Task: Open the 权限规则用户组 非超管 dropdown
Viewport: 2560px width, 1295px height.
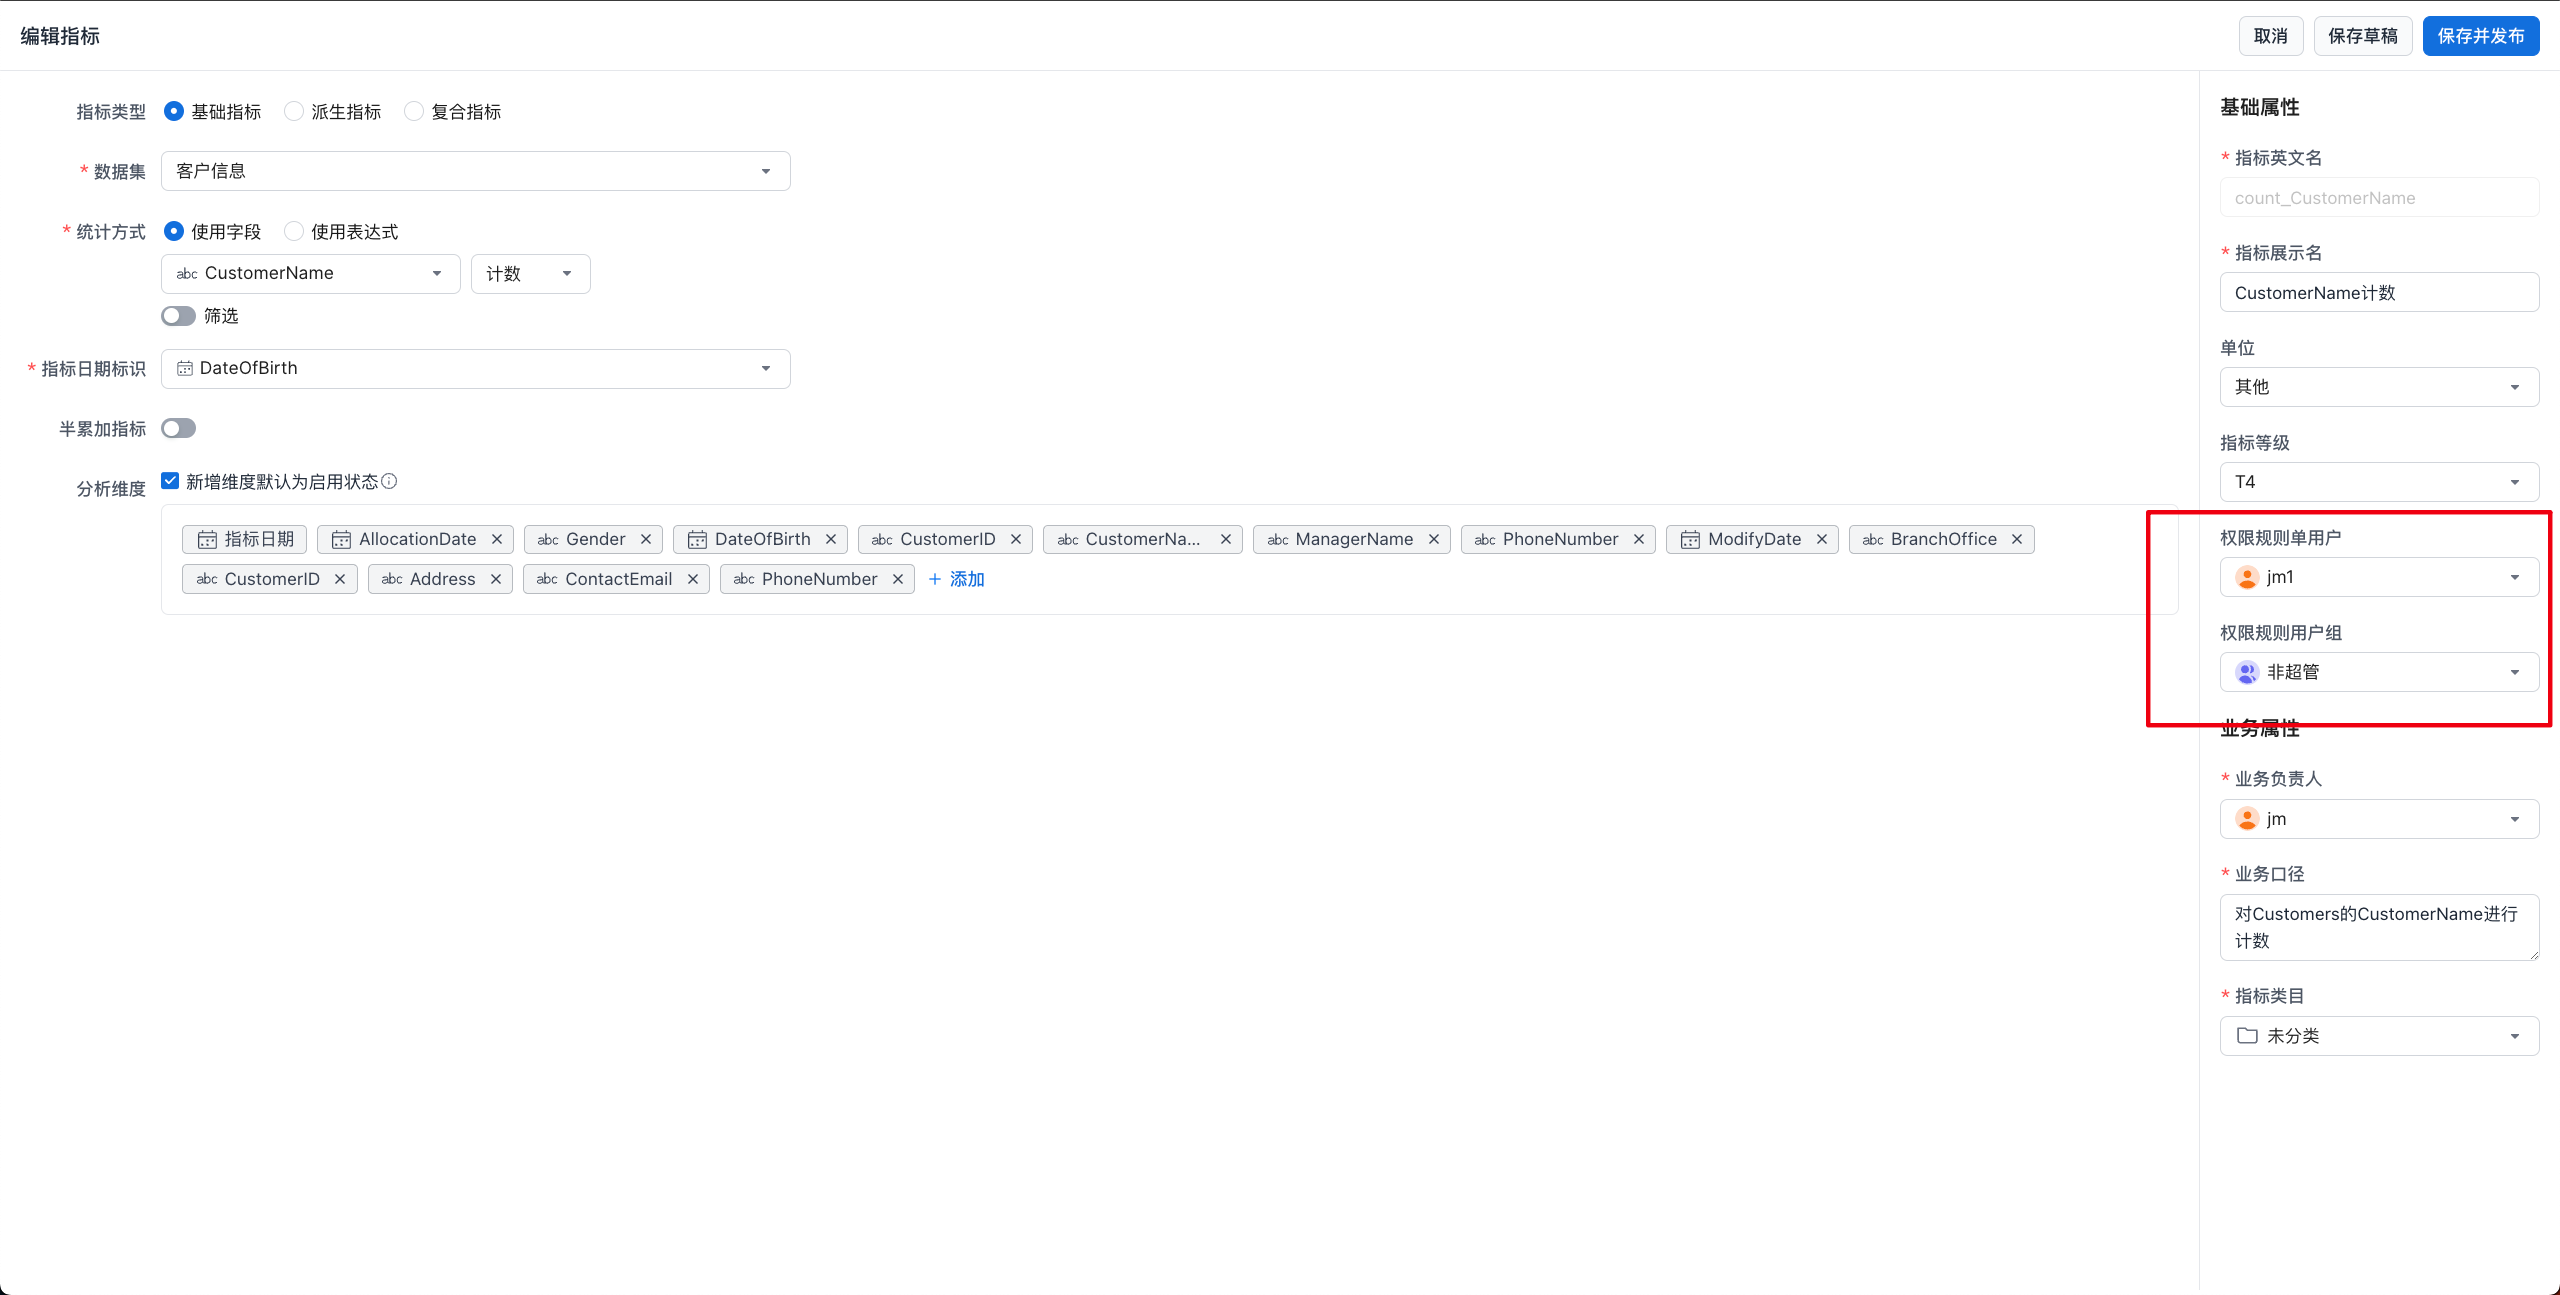Action: 2378,672
